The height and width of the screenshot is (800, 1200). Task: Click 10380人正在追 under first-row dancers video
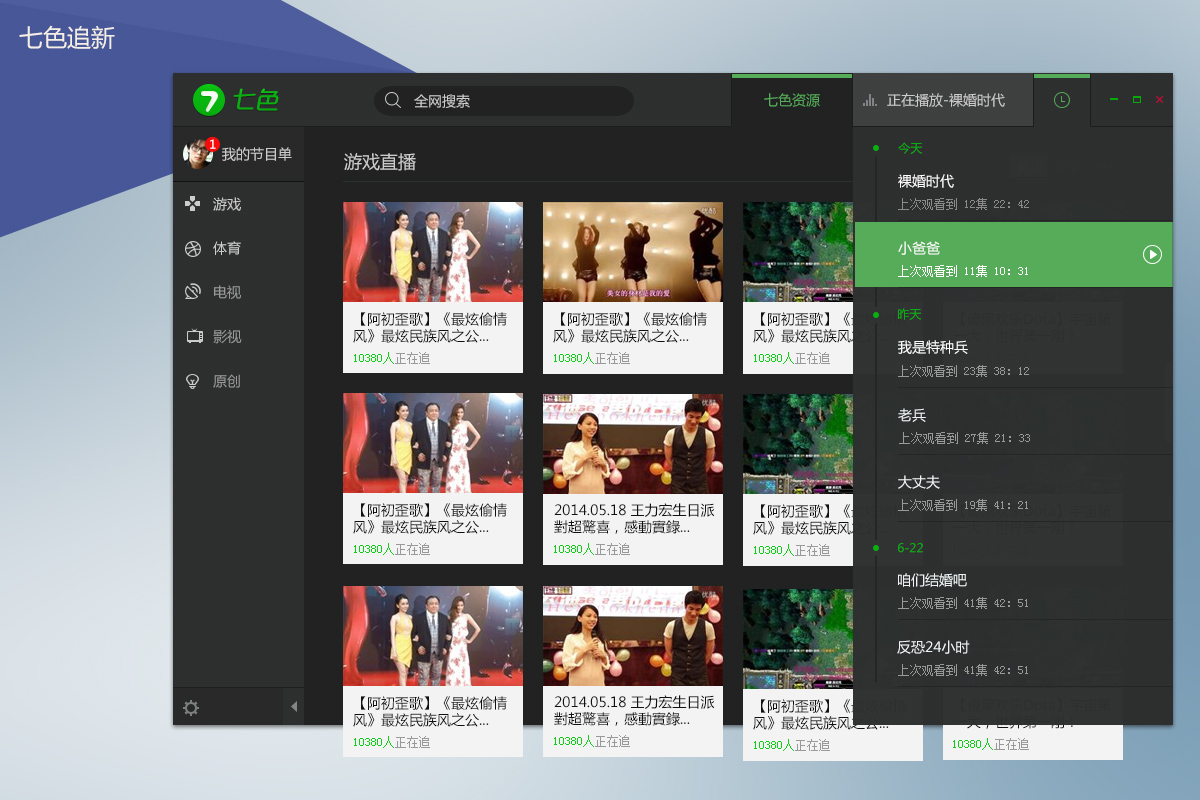[x=592, y=358]
